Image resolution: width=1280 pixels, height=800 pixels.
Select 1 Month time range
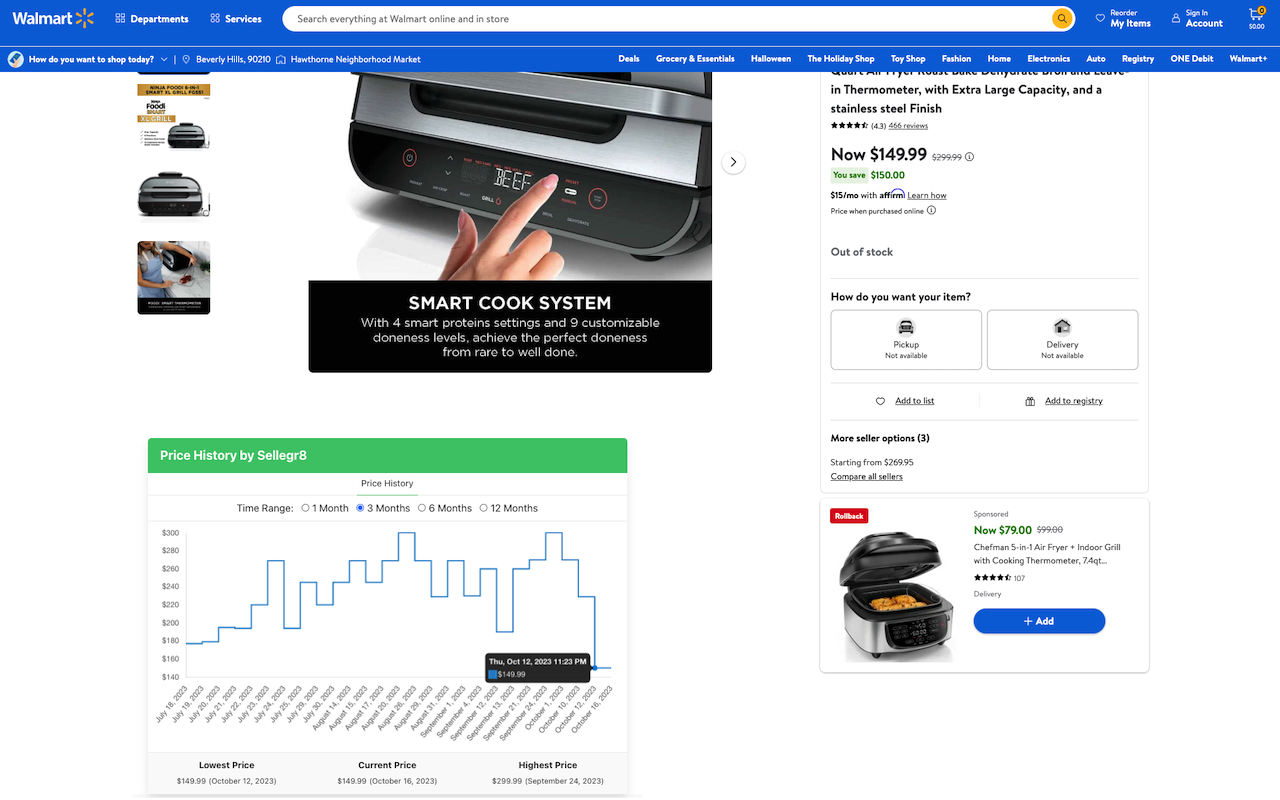306,508
